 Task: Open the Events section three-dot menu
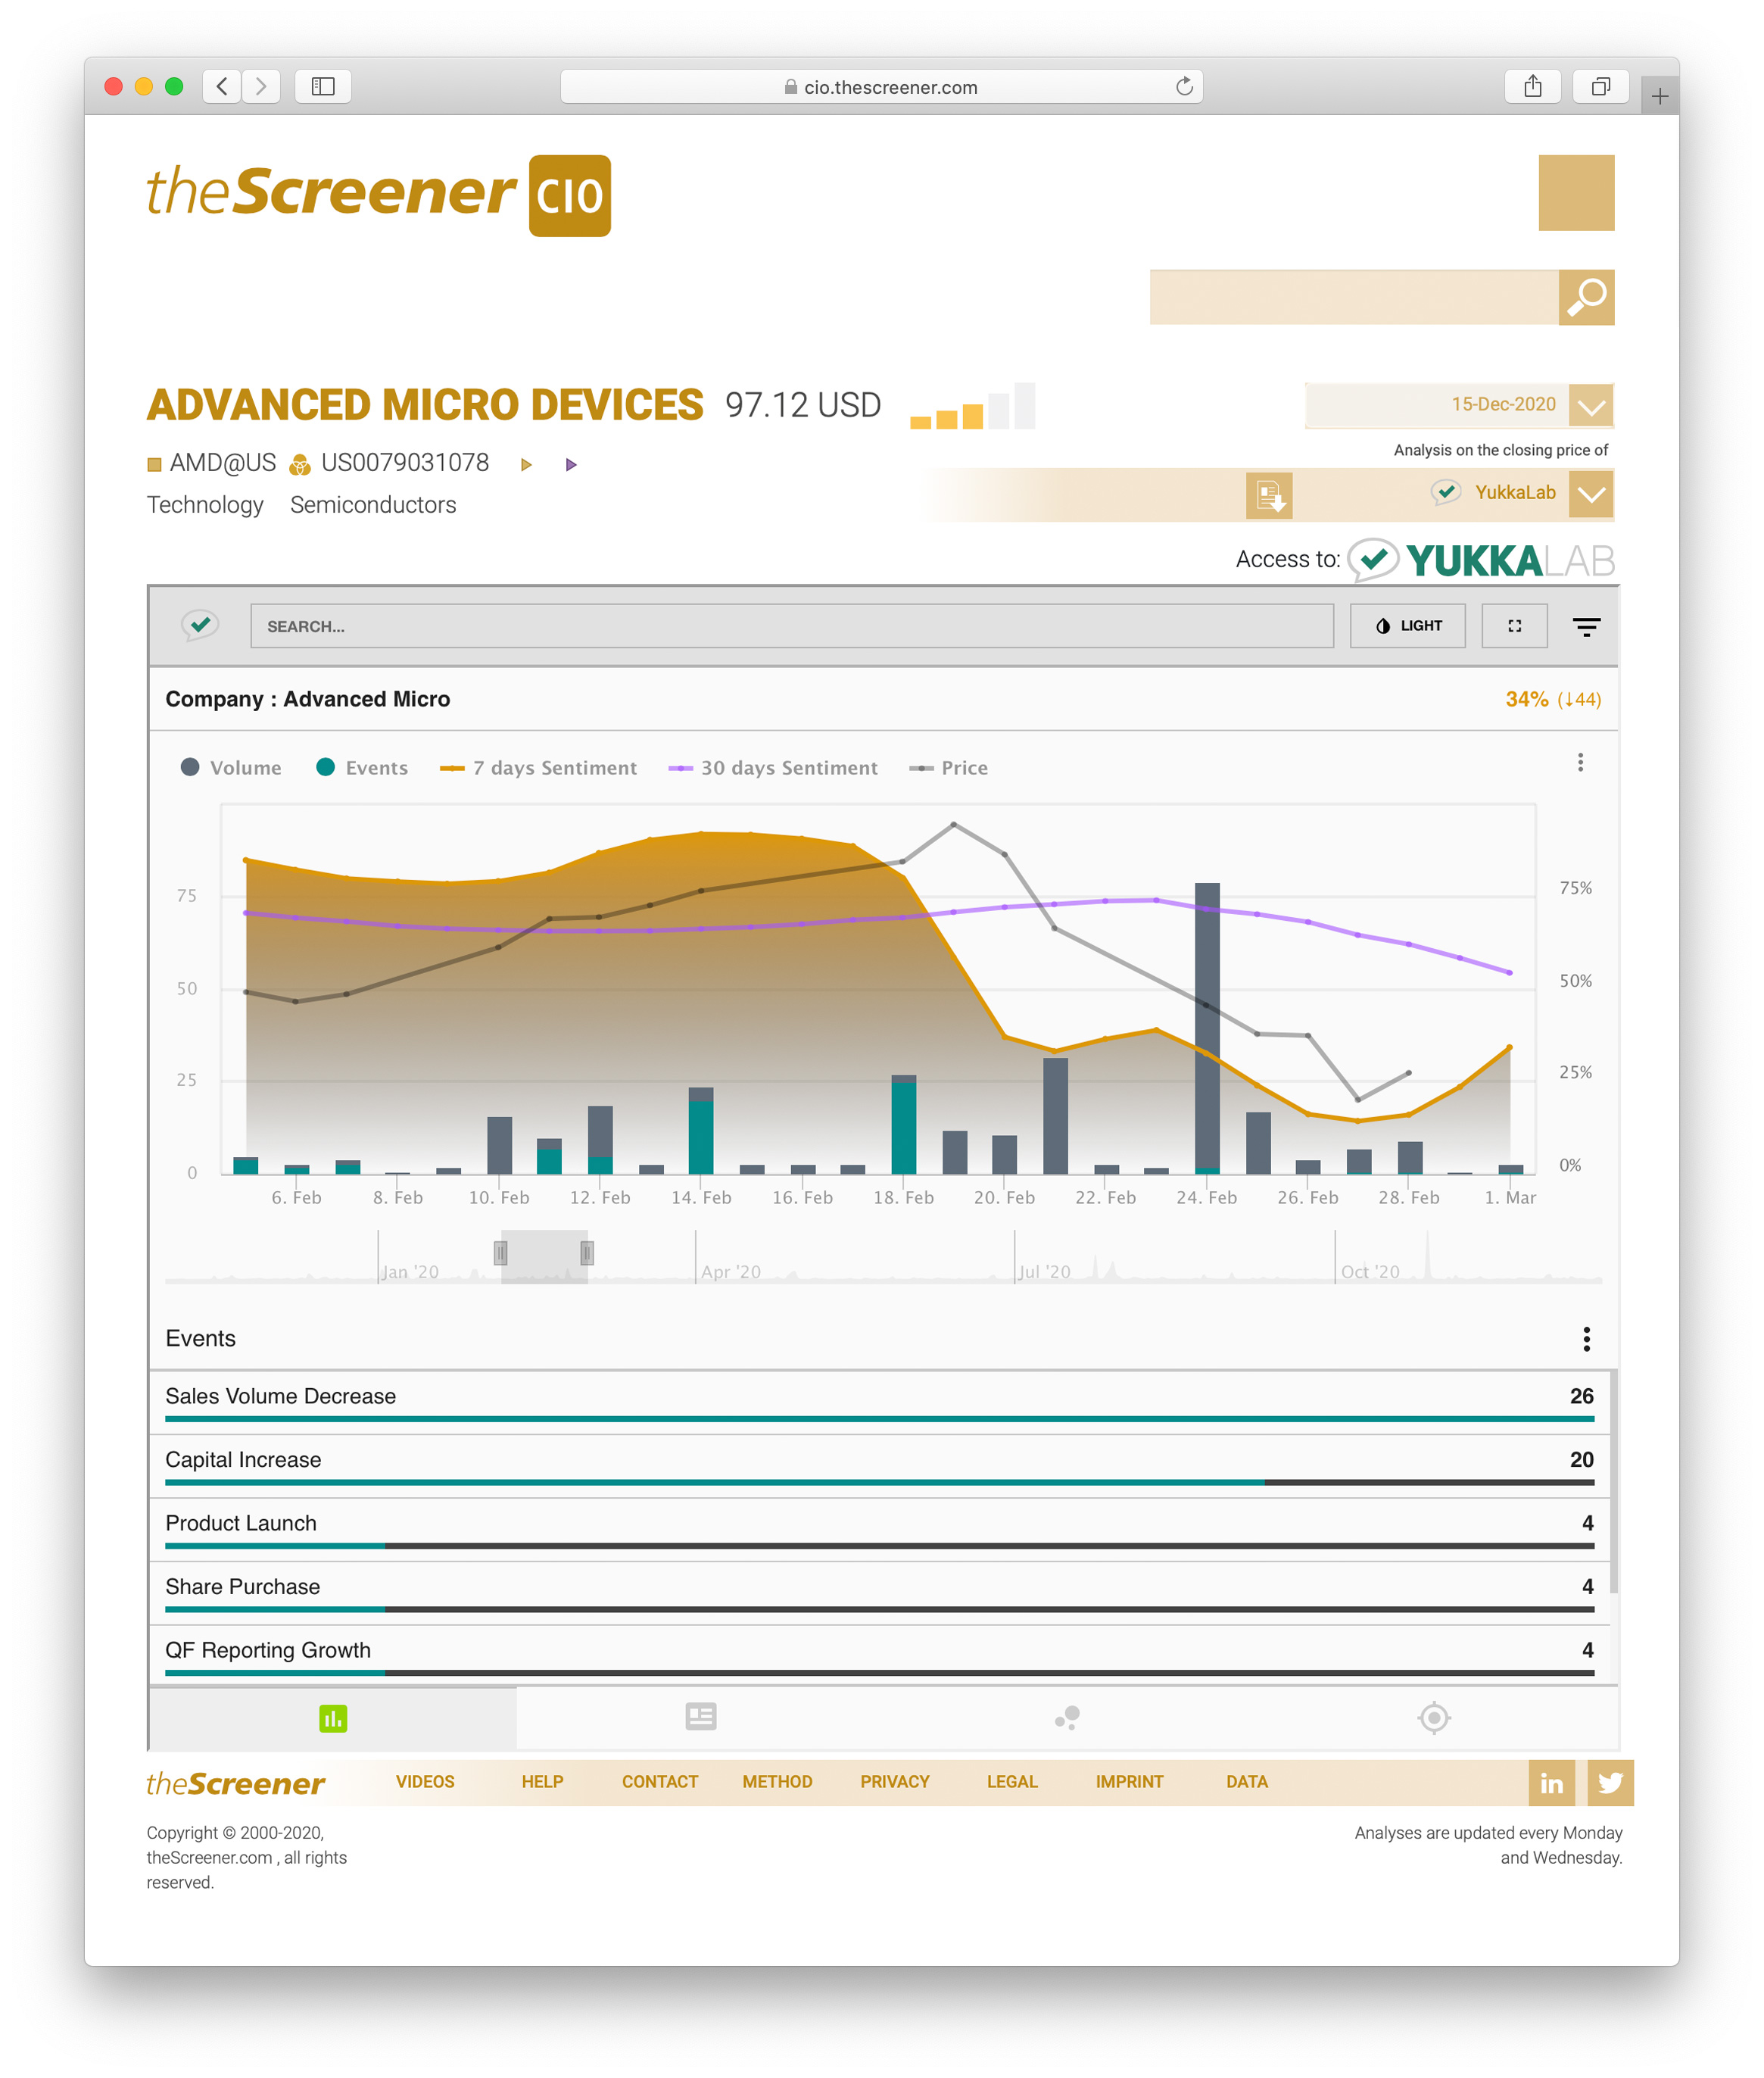tap(1586, 1339)
